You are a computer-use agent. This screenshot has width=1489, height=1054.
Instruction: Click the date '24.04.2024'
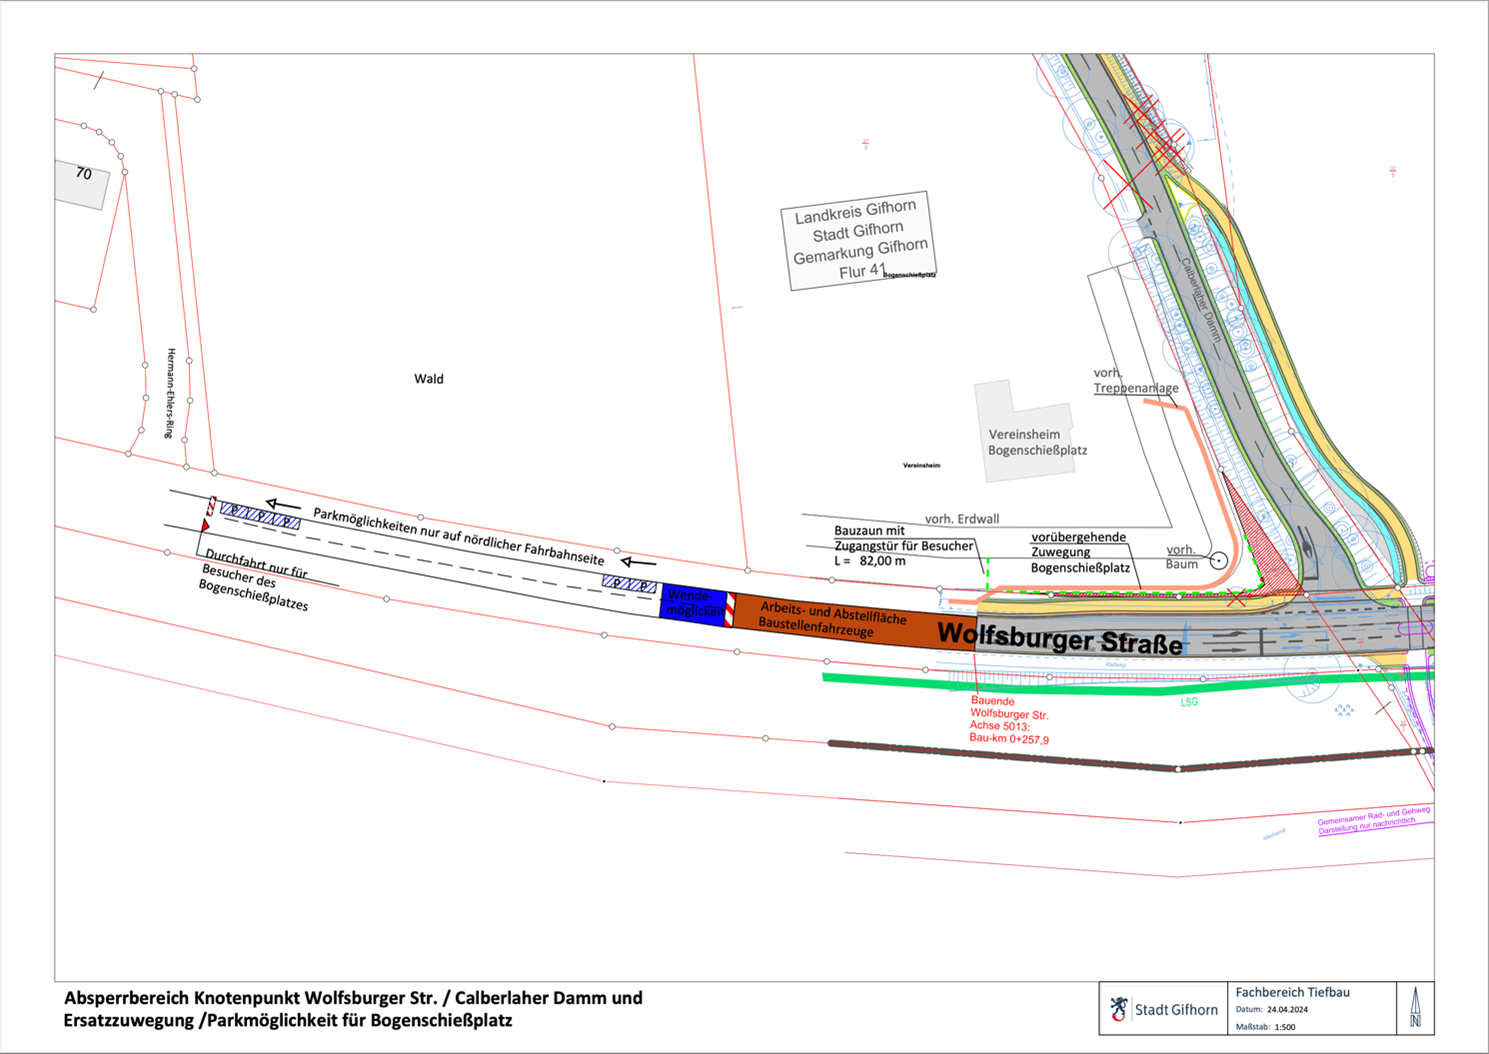[x=1288, y=1010]
